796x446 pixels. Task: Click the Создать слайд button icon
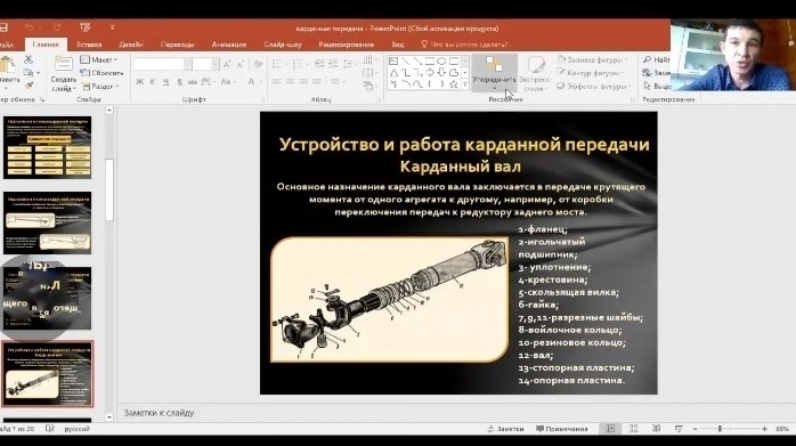[x=63, y=64]
